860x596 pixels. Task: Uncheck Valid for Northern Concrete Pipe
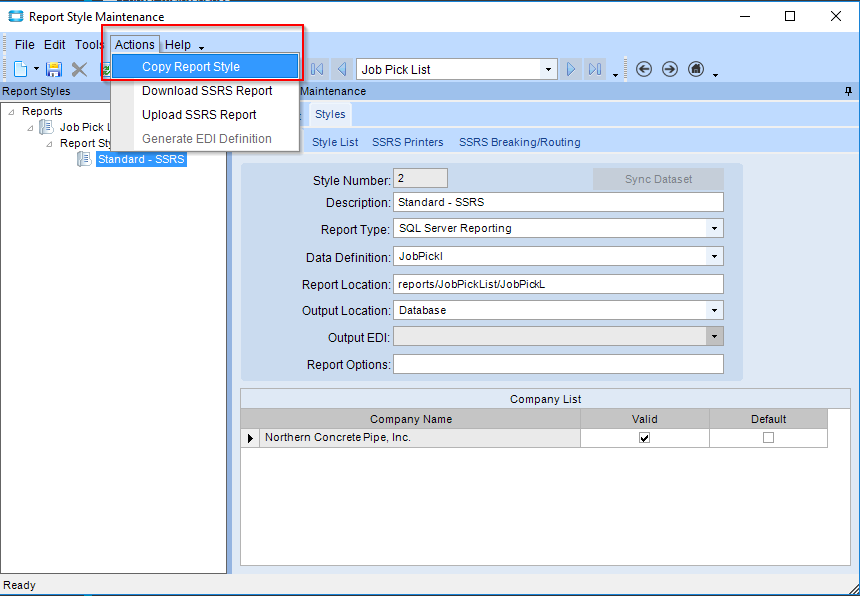click(x=644, y=438)
